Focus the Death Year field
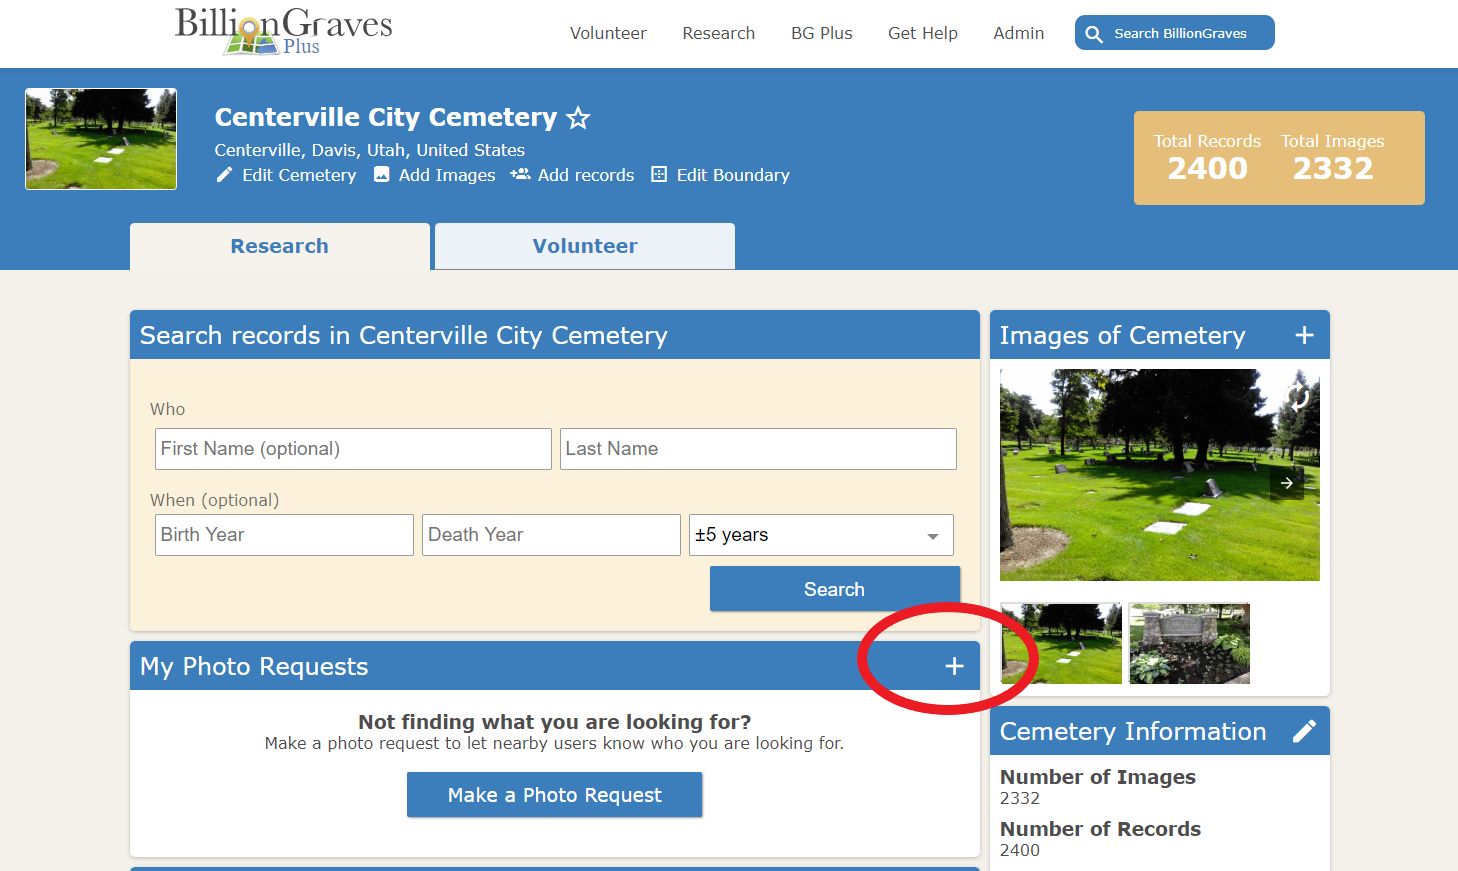 point(551,535)
